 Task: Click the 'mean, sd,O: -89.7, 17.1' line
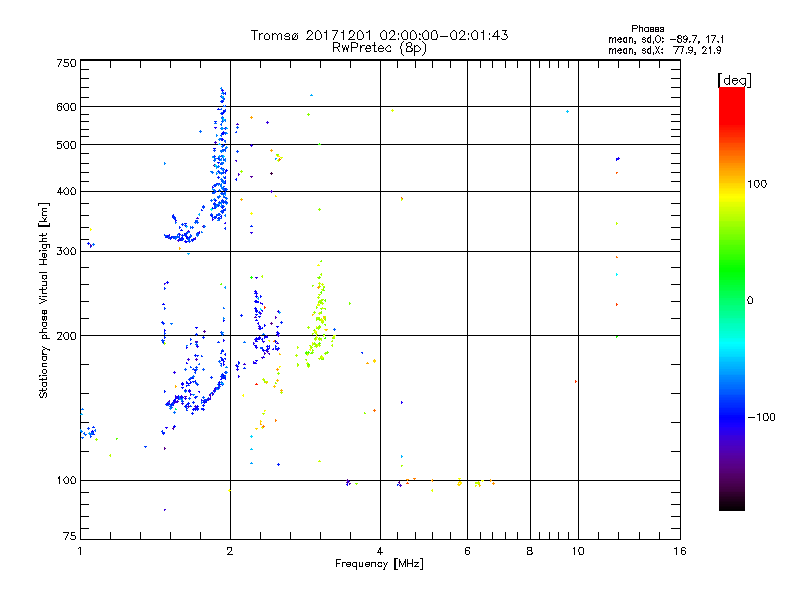click(x=665, y=39)
